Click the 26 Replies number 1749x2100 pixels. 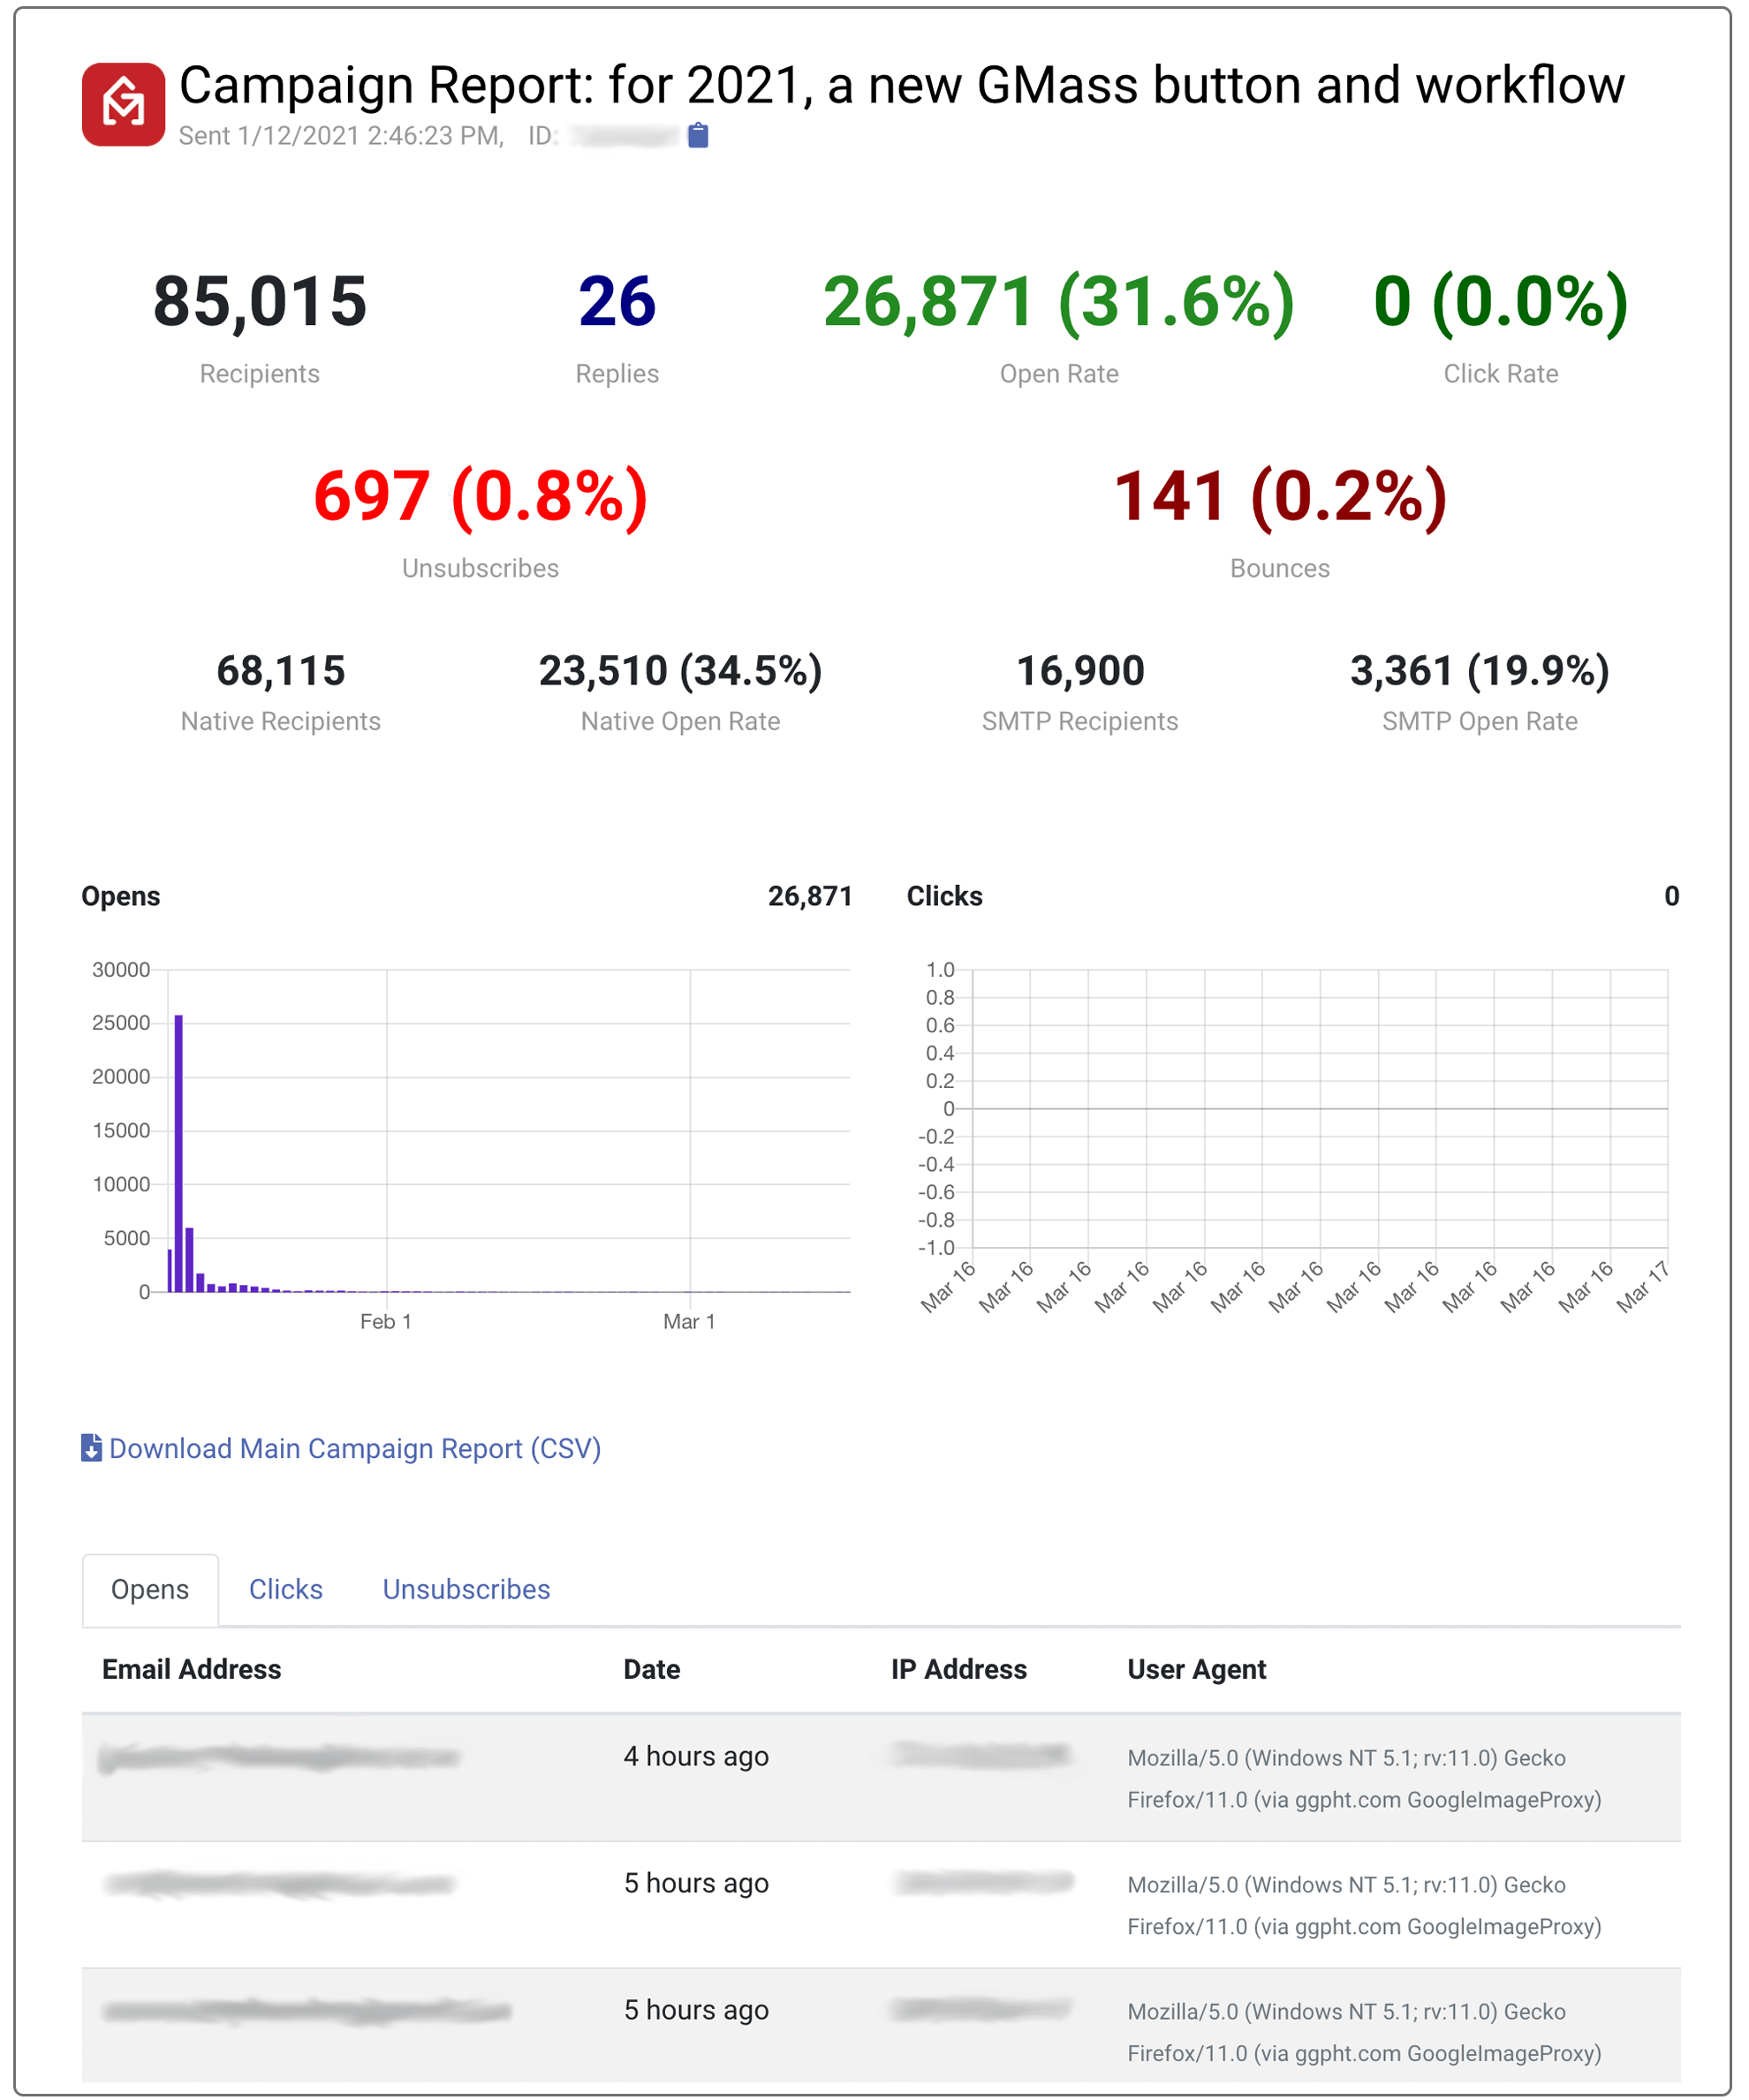[x=617, y=301]
